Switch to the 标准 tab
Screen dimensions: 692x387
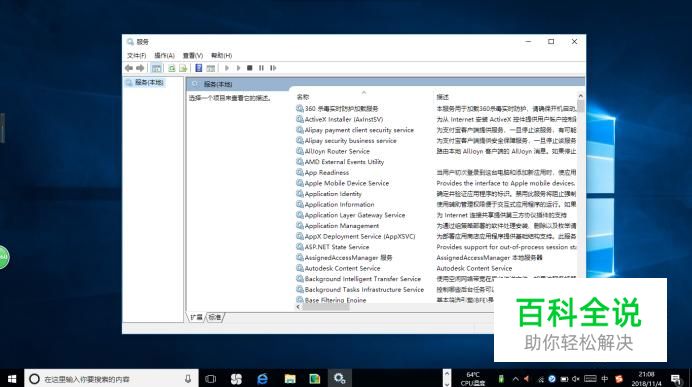click(x=215, y=317)
